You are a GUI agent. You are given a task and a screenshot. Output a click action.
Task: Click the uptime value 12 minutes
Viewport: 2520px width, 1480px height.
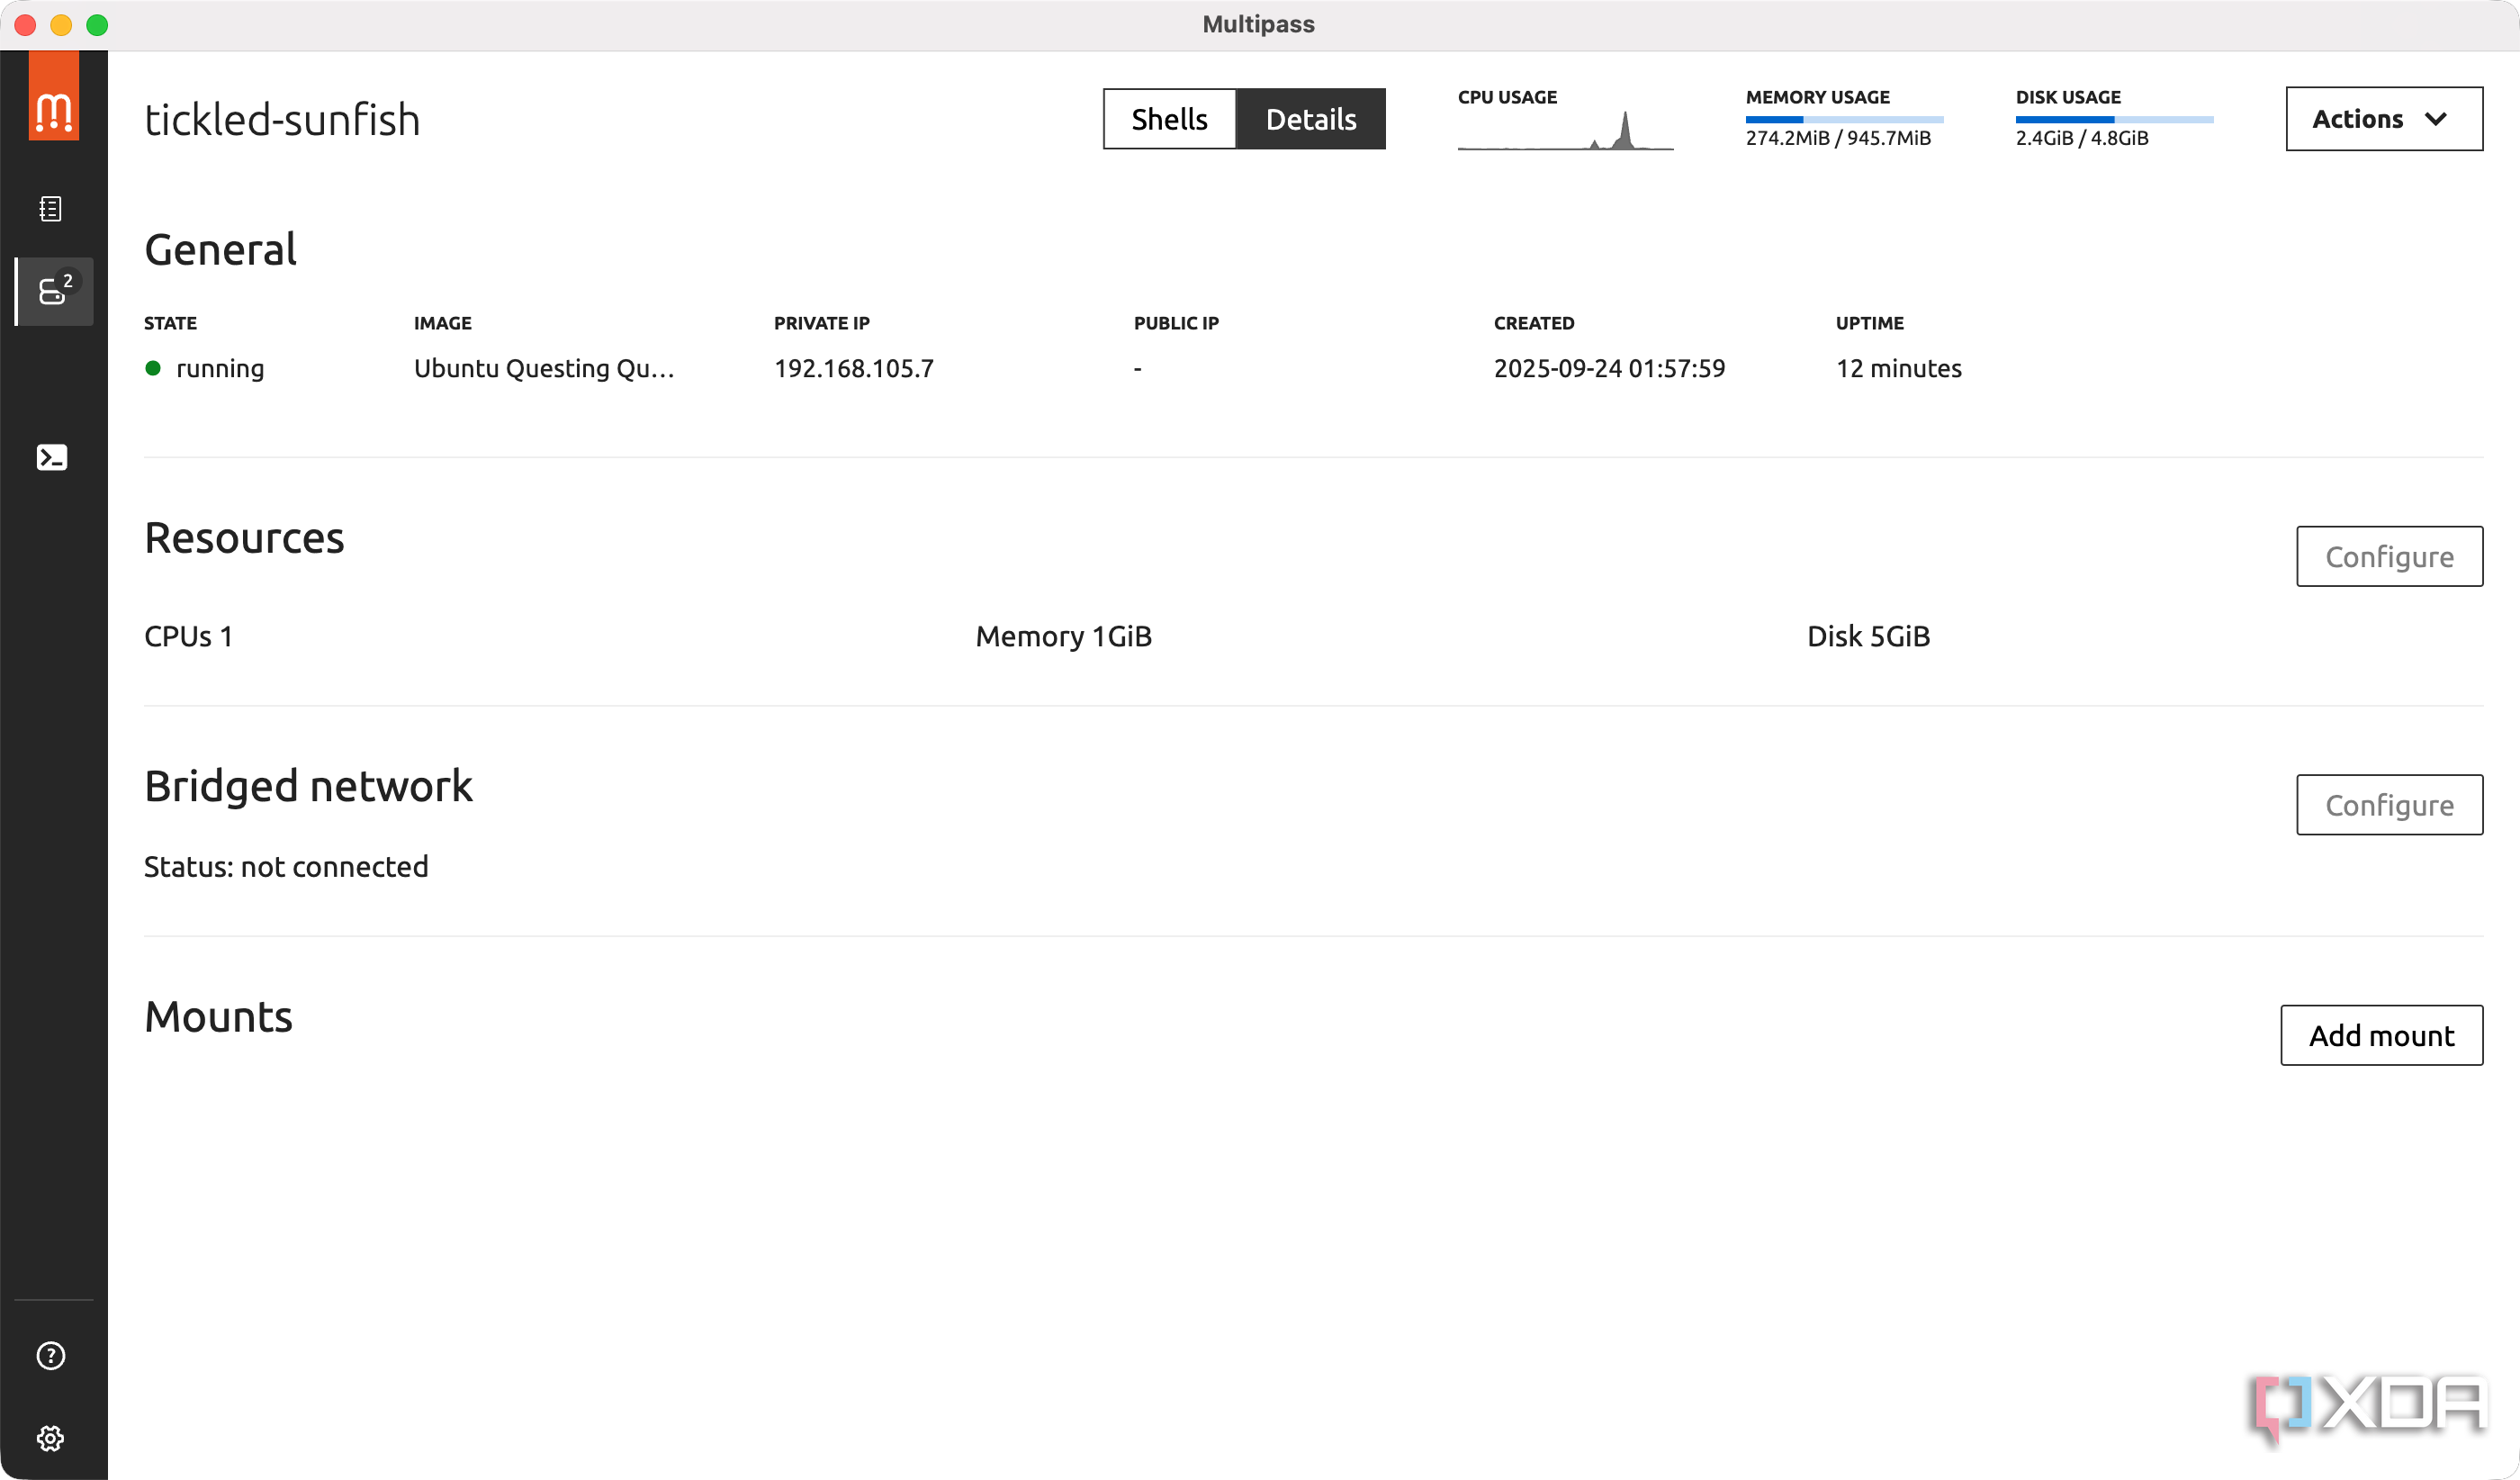pos(1898,368)
